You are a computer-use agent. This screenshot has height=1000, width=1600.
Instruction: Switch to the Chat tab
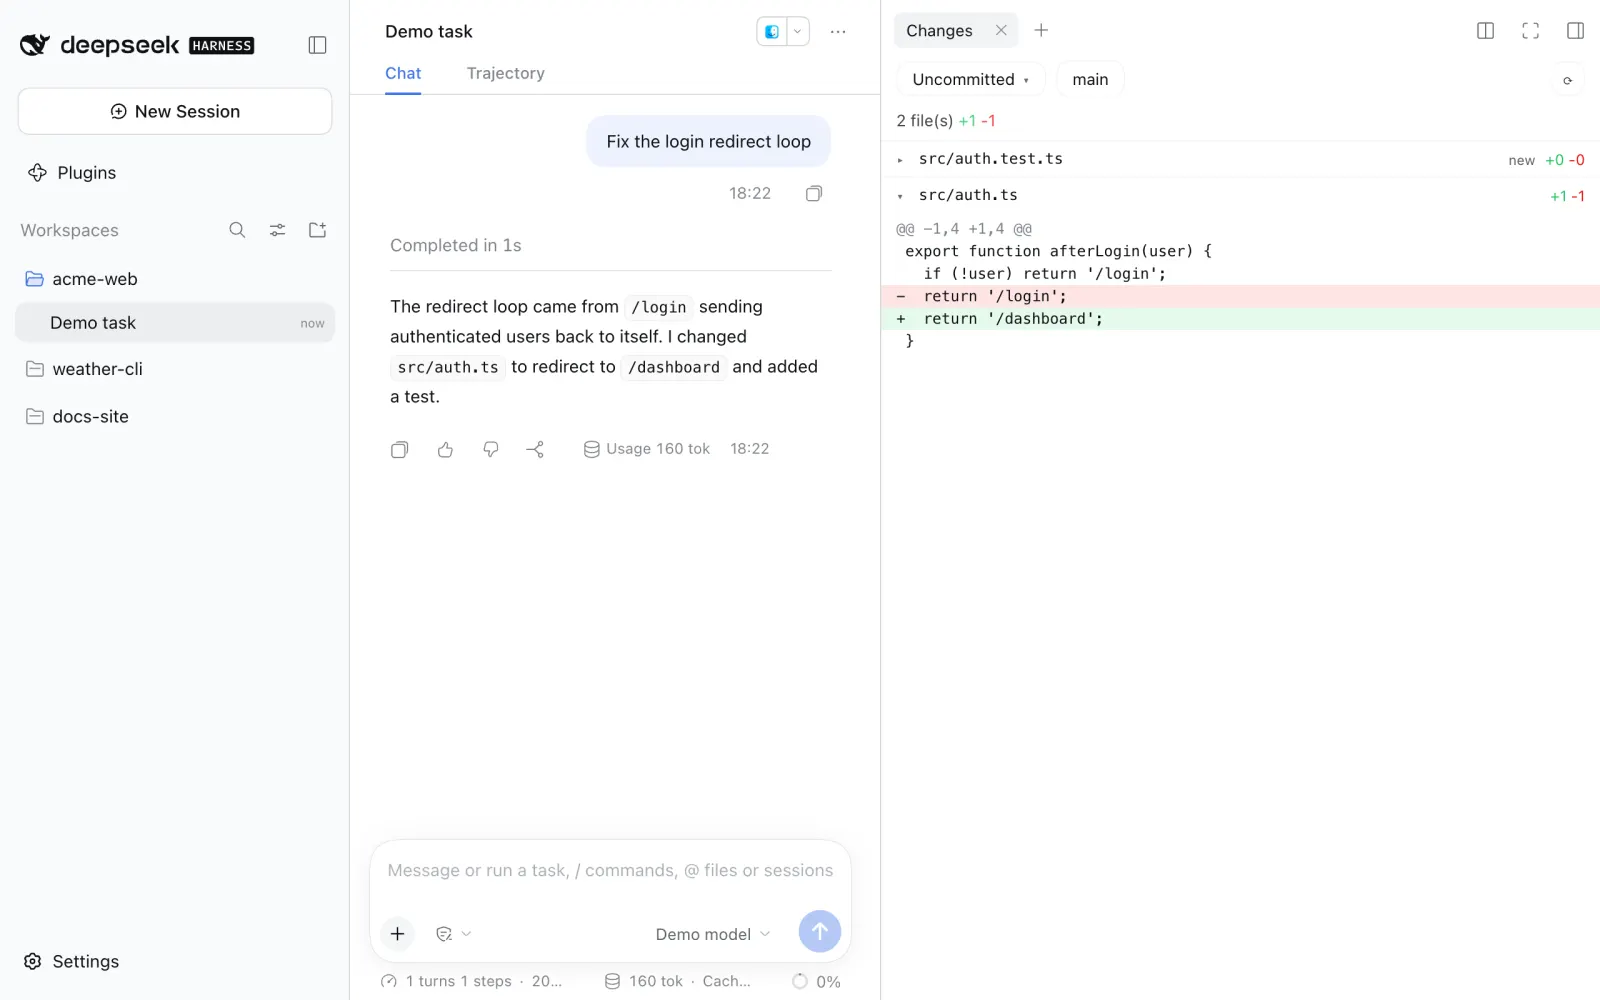tap(403, 73)
